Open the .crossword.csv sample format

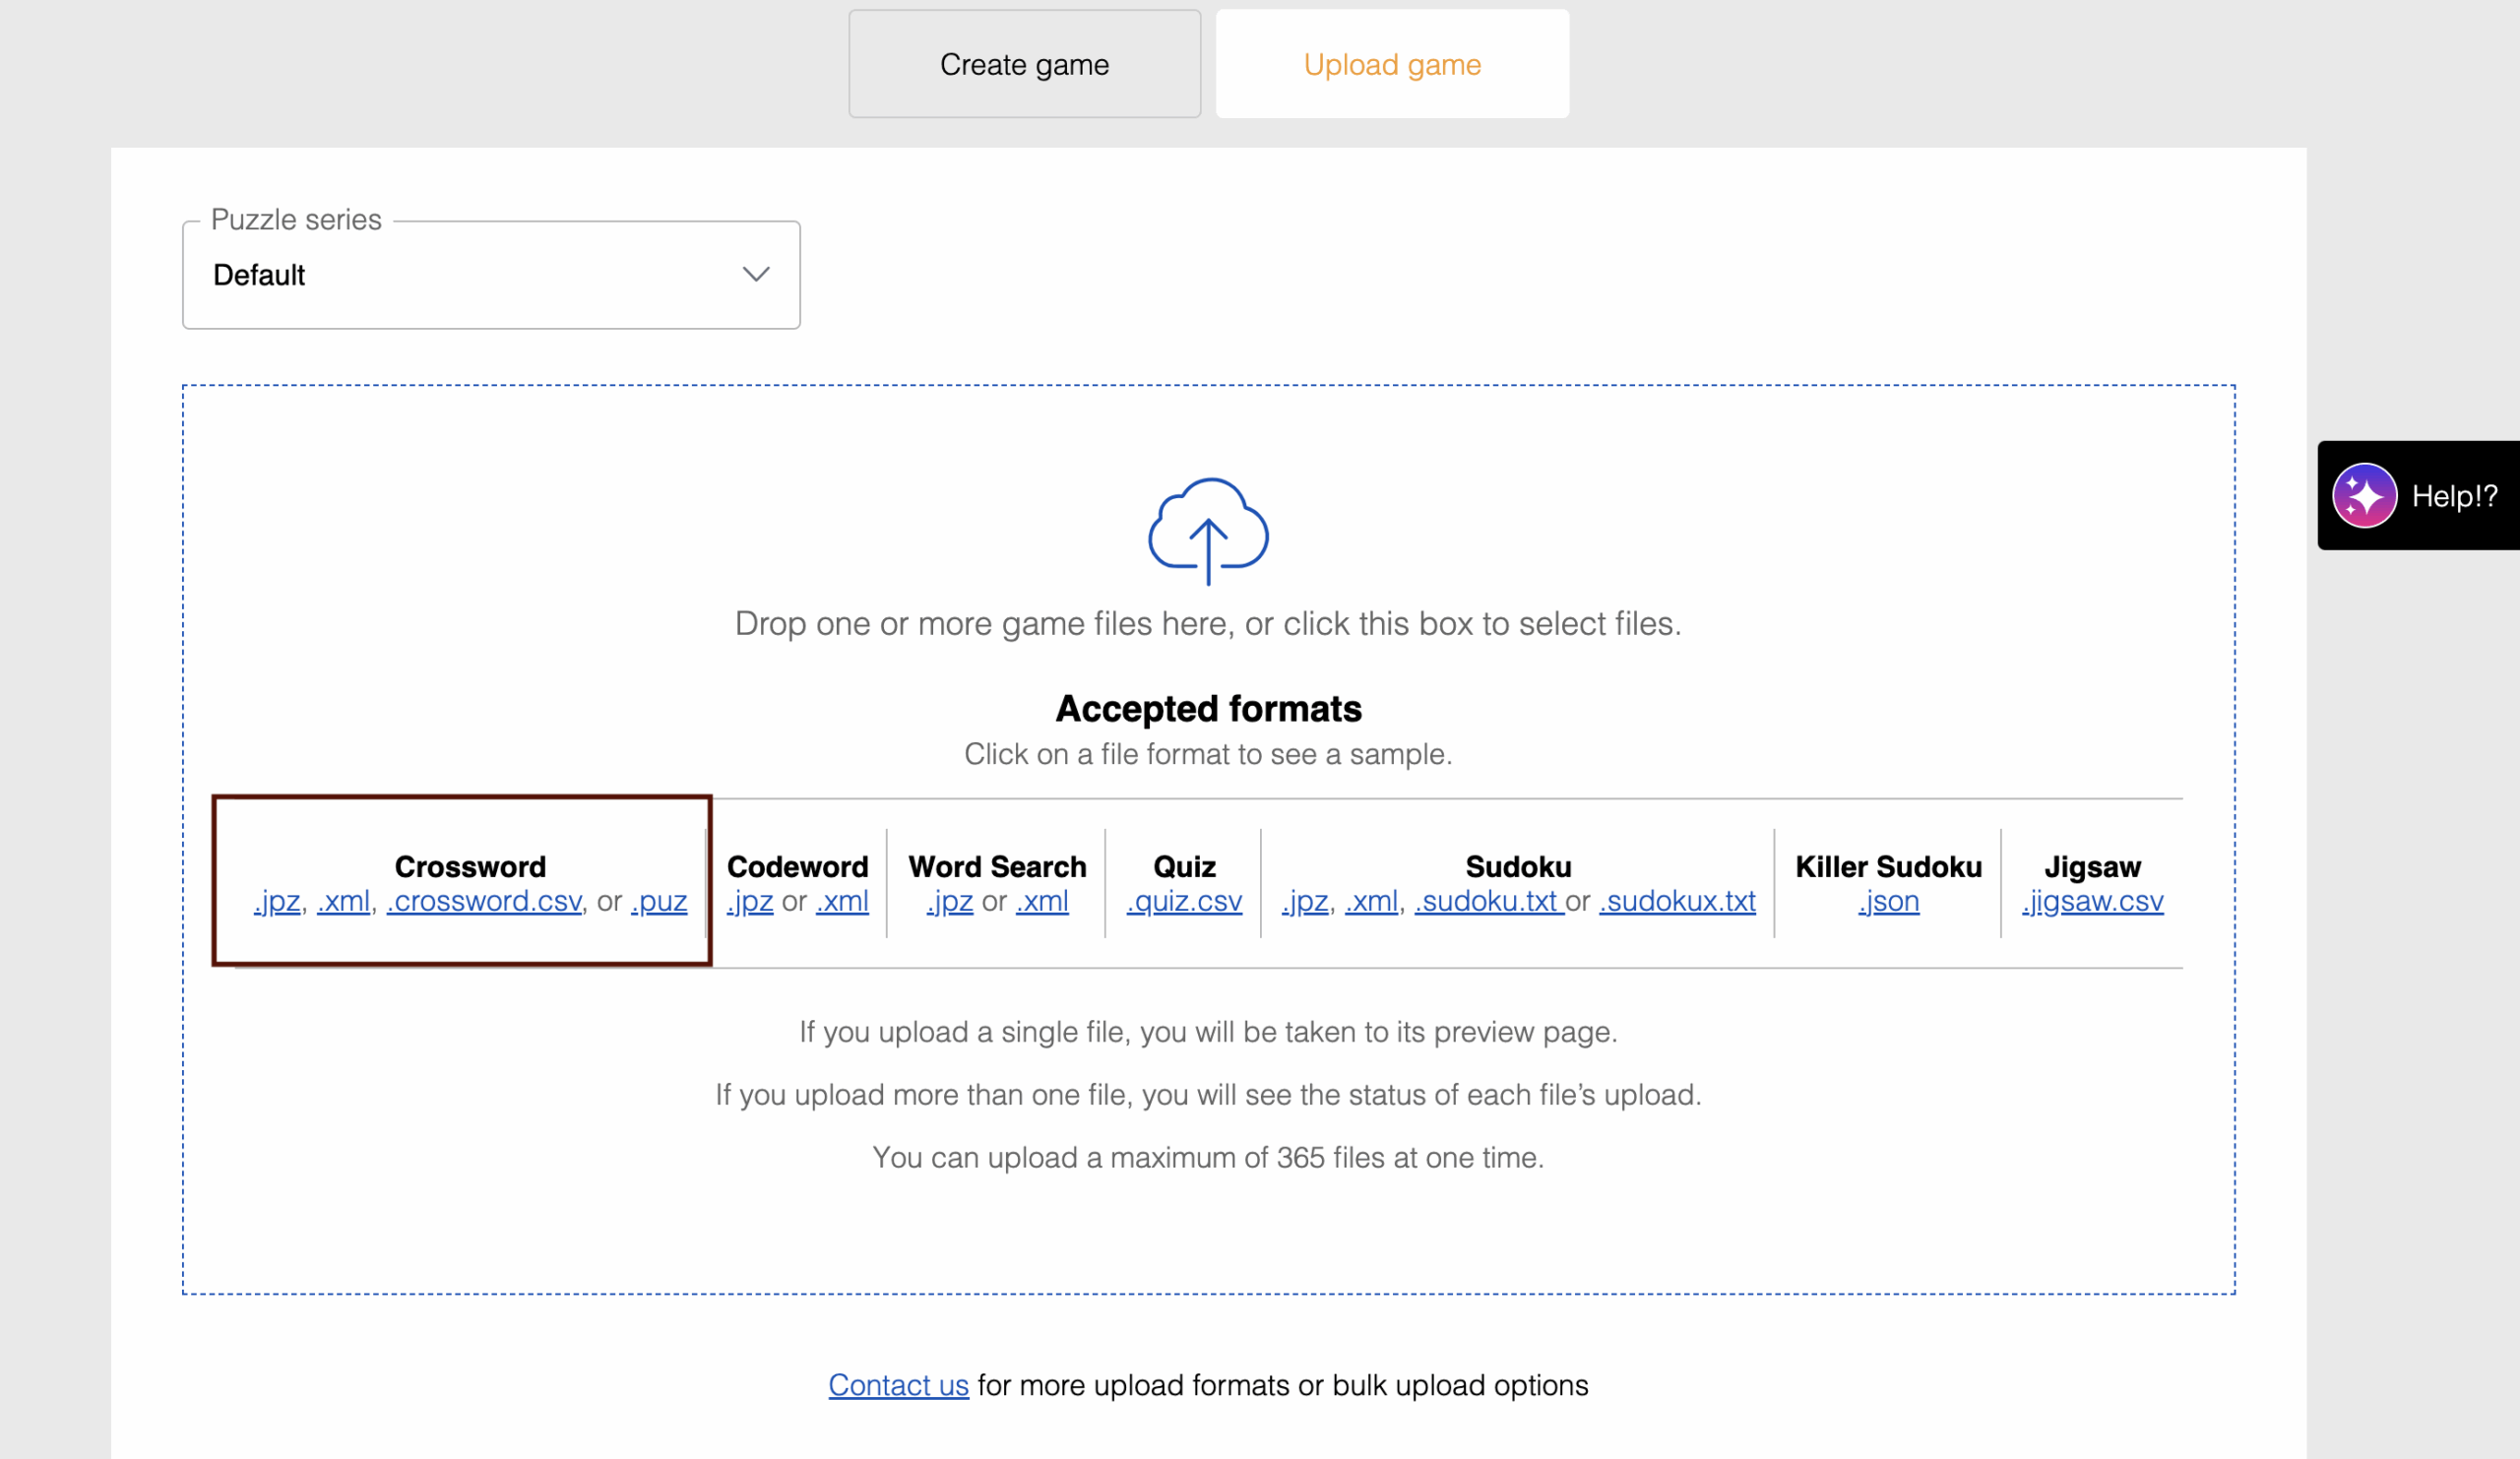(484, 901)
